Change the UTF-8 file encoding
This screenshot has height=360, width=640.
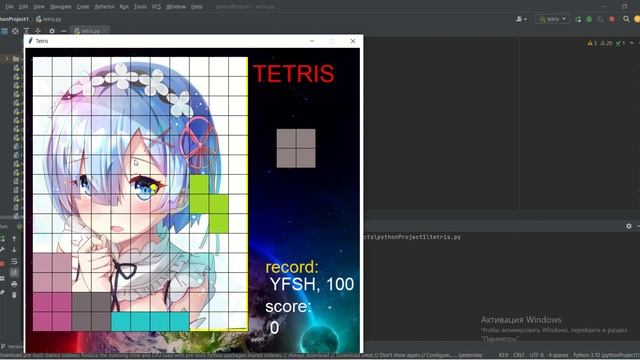tap(536, 355)
